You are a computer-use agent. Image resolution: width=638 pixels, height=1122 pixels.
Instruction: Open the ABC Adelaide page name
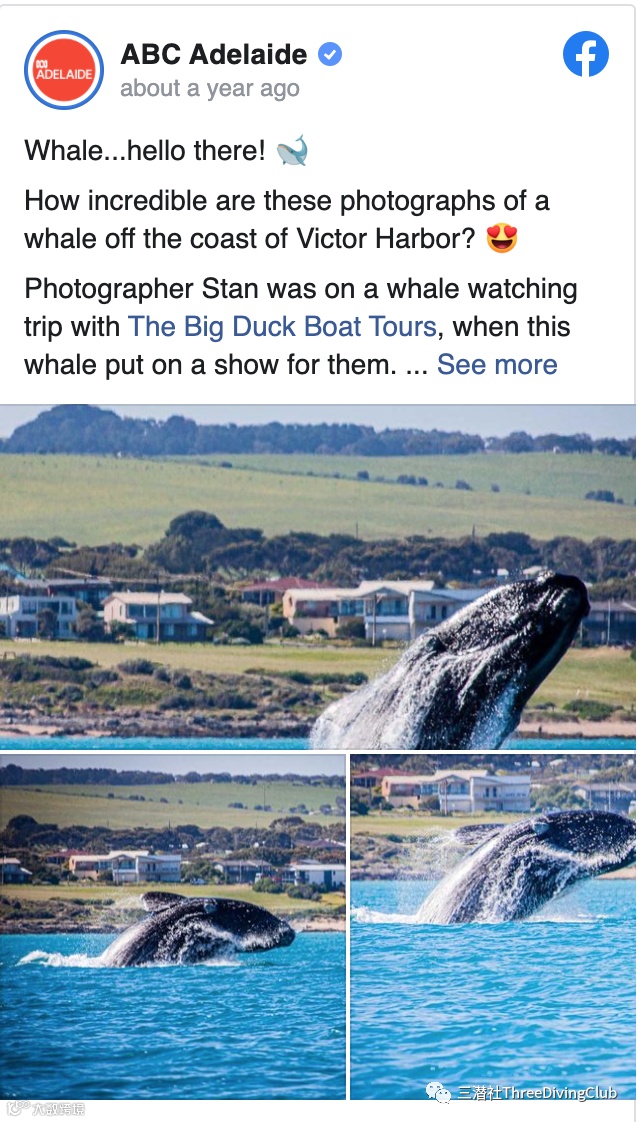pyautogui.click(x=214, y=54)
